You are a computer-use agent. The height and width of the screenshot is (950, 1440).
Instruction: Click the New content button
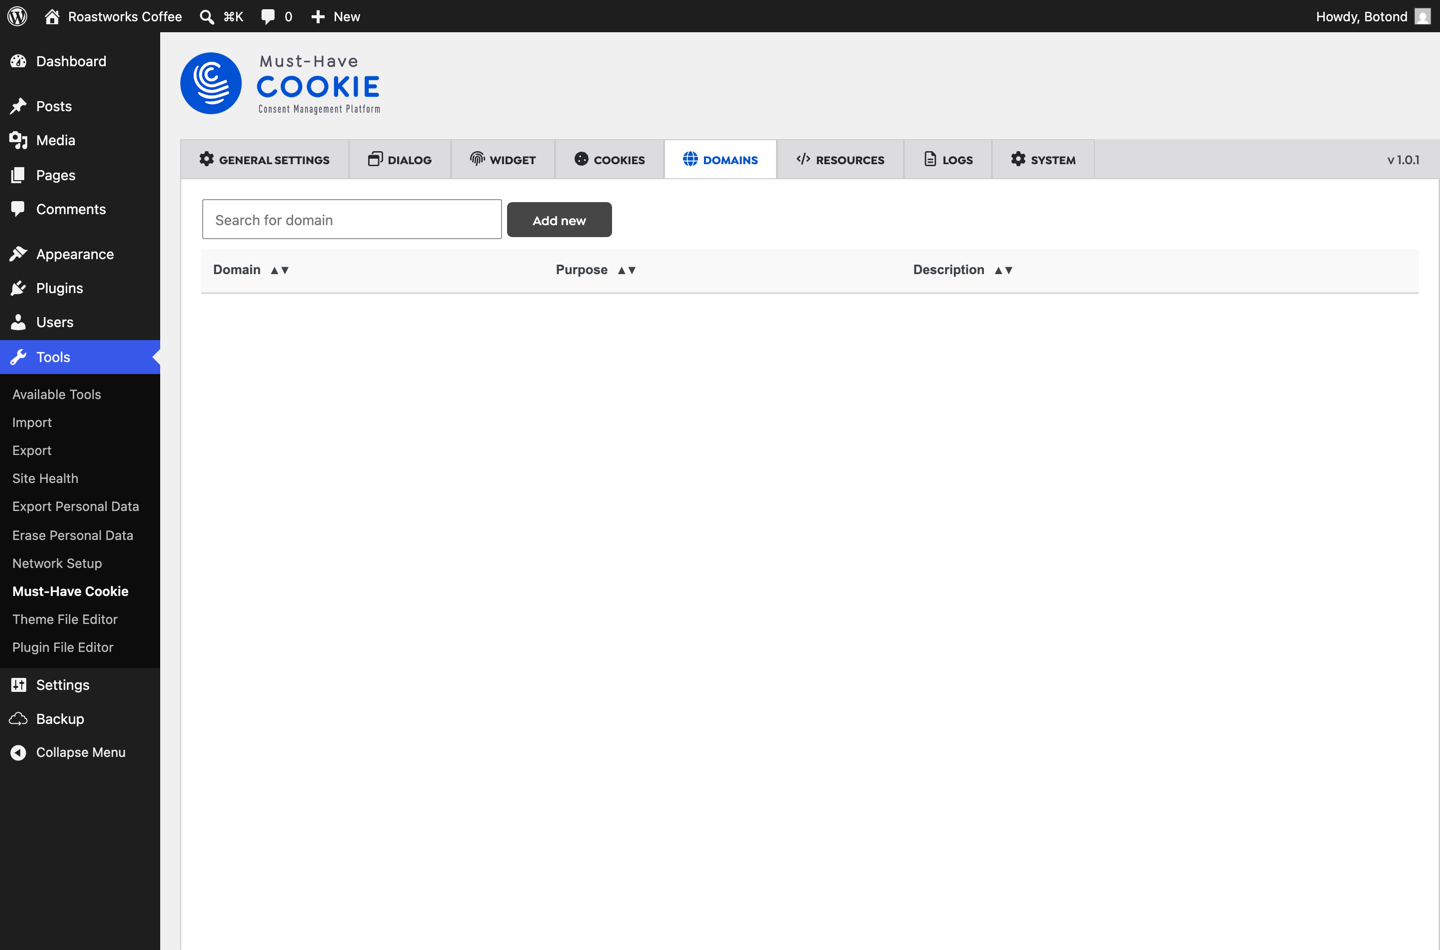[335, 16]
